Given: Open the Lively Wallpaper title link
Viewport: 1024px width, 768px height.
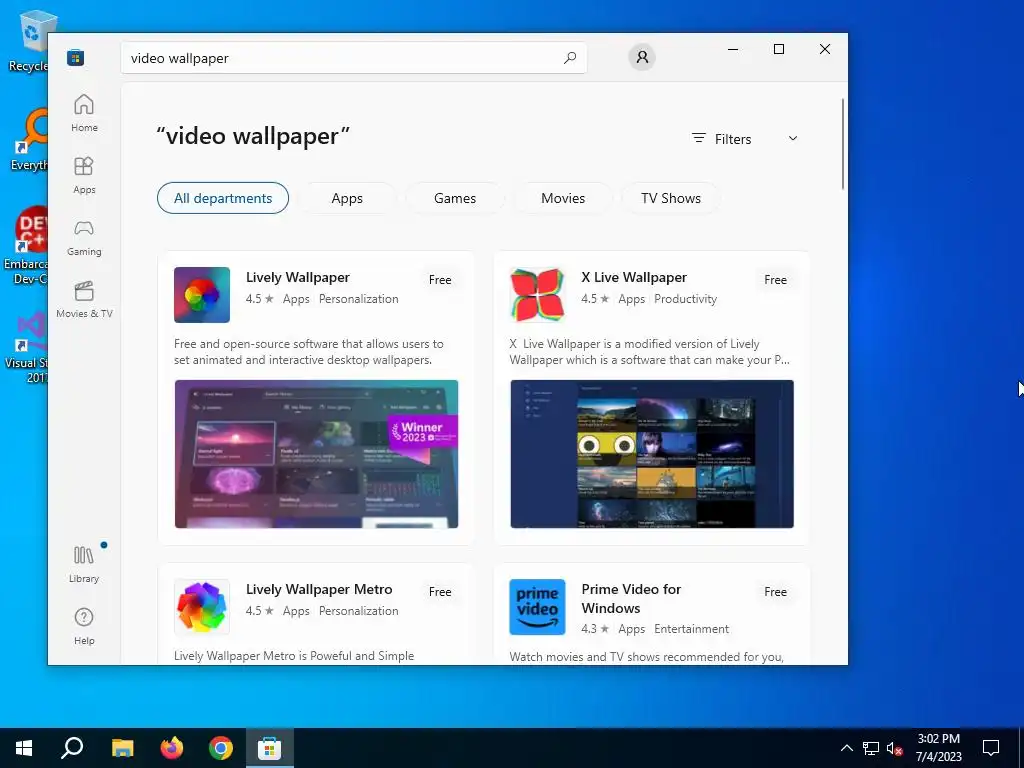Looking at the screenshot, I should 298,277.
